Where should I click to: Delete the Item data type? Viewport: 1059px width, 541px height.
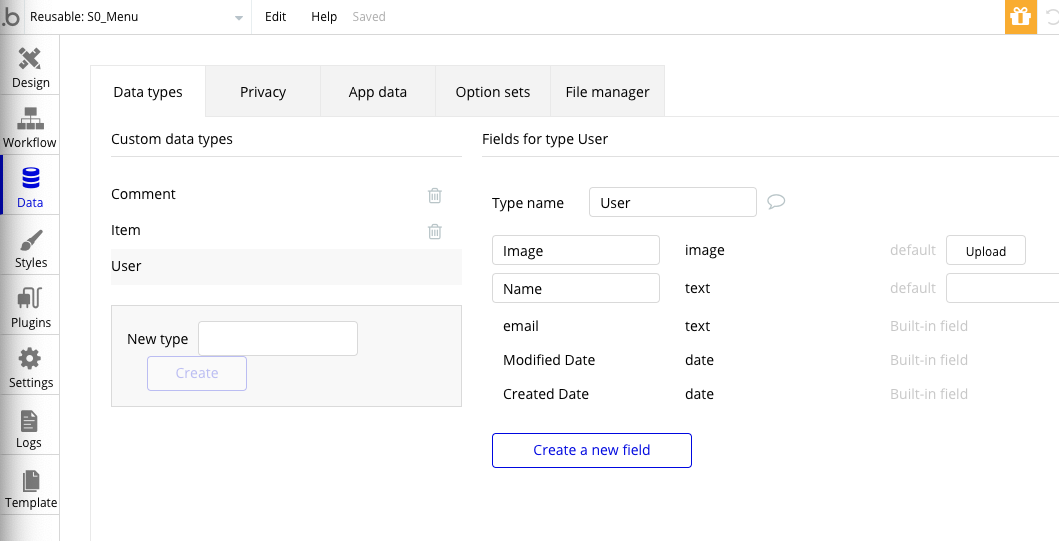(435, 231)
